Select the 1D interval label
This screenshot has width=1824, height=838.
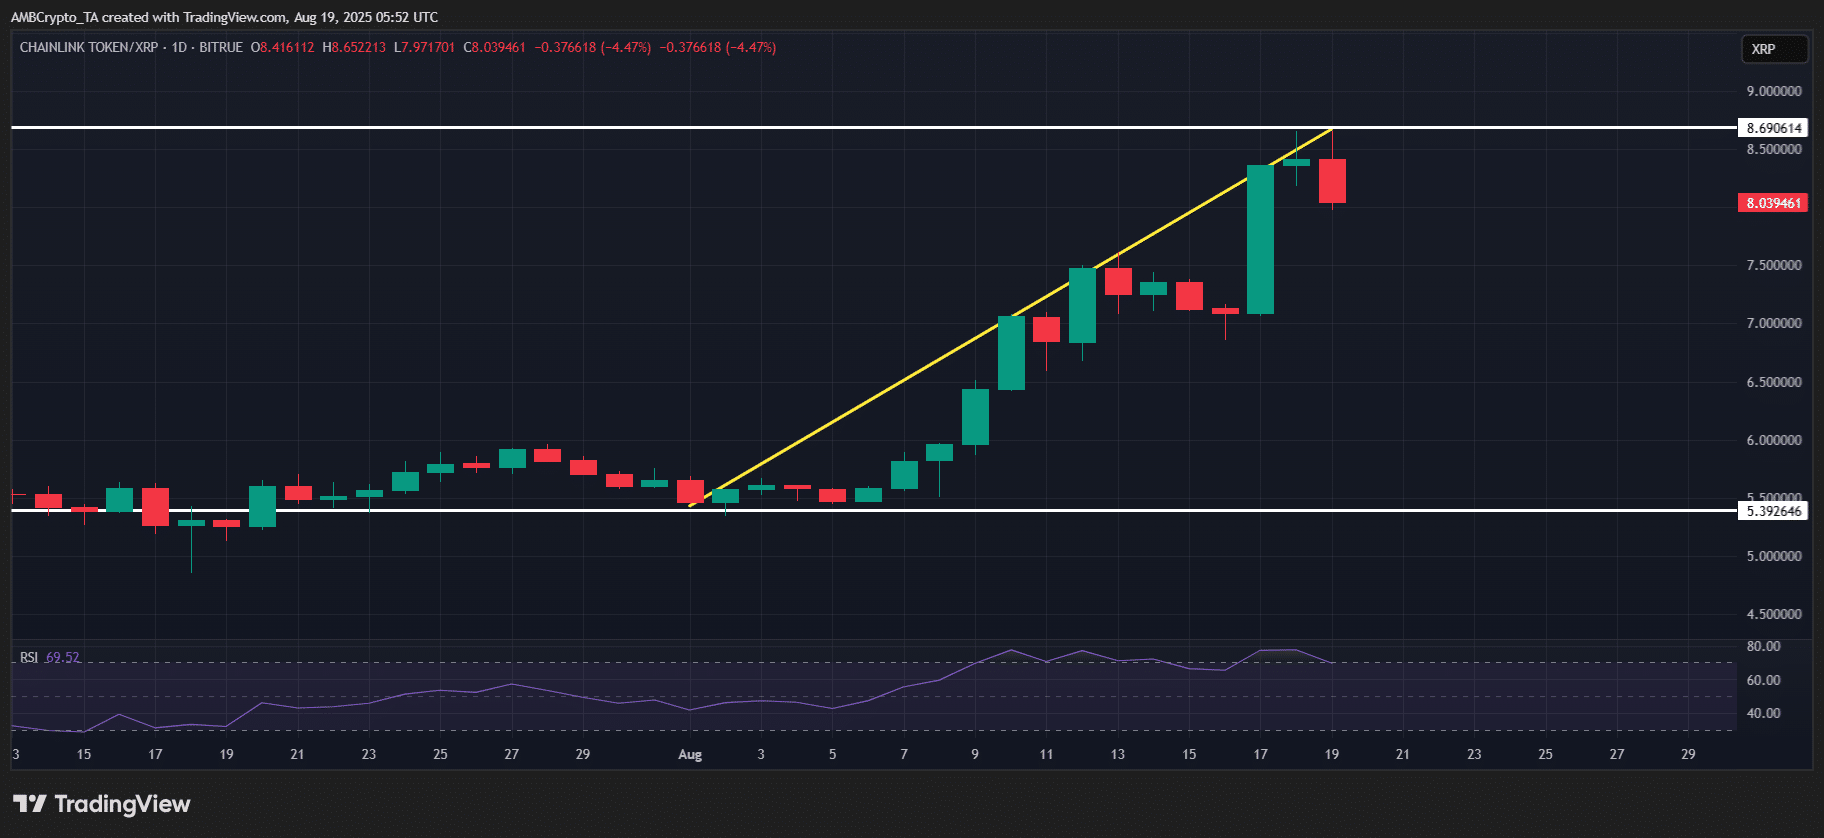pyautogui.click(x=179, y=47)
